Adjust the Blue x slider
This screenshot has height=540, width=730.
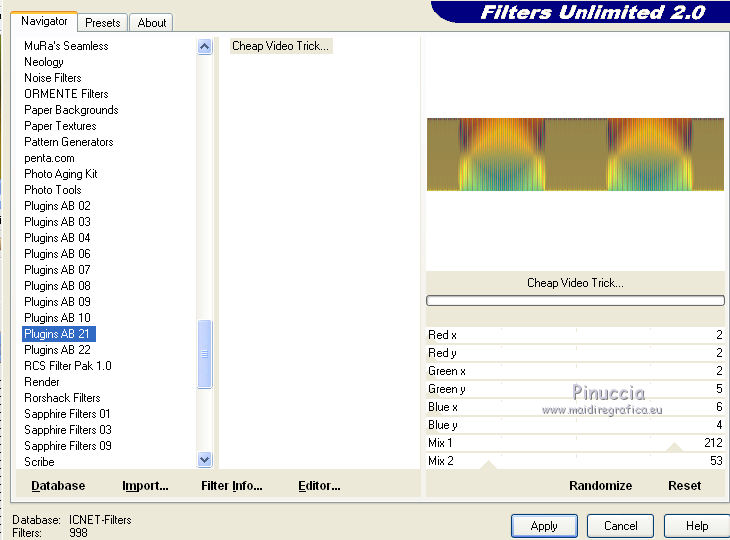(x=575, y=407)
